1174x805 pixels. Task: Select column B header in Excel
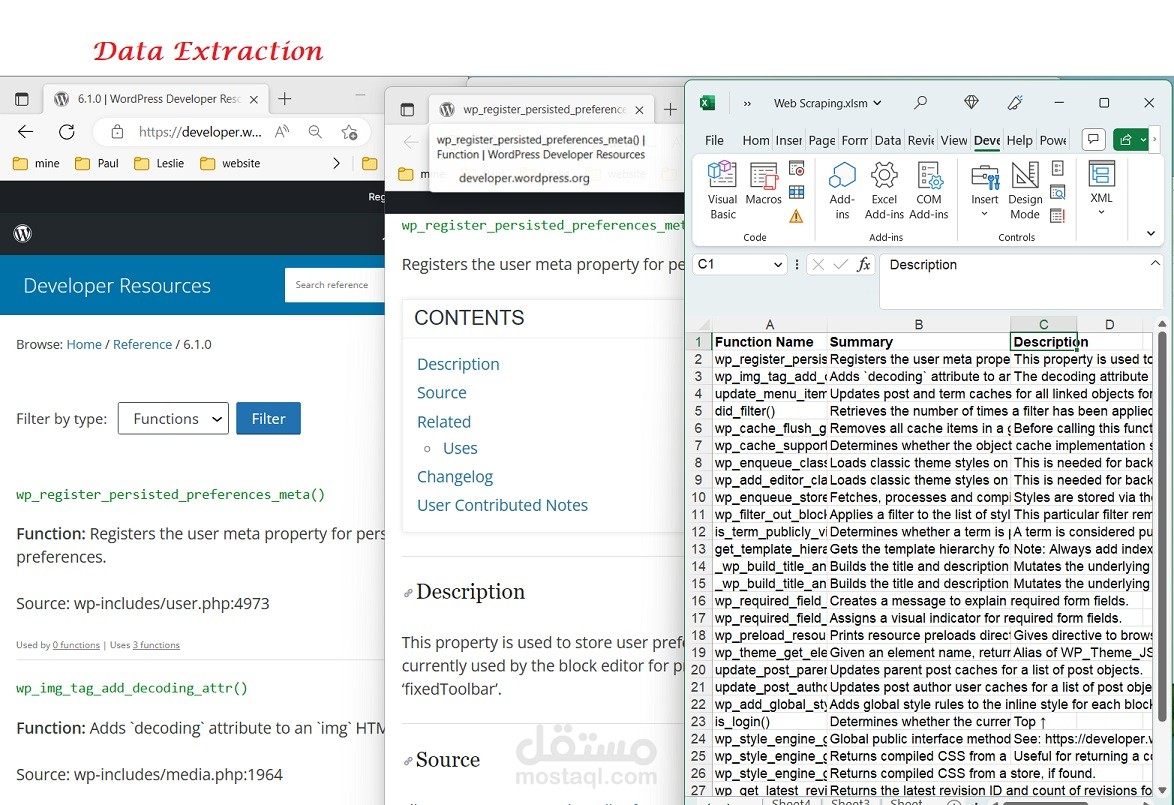click(919, 324)
